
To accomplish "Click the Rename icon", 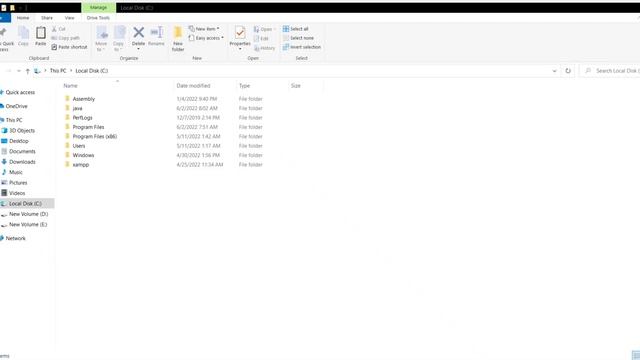I will [x=156, y=32].
